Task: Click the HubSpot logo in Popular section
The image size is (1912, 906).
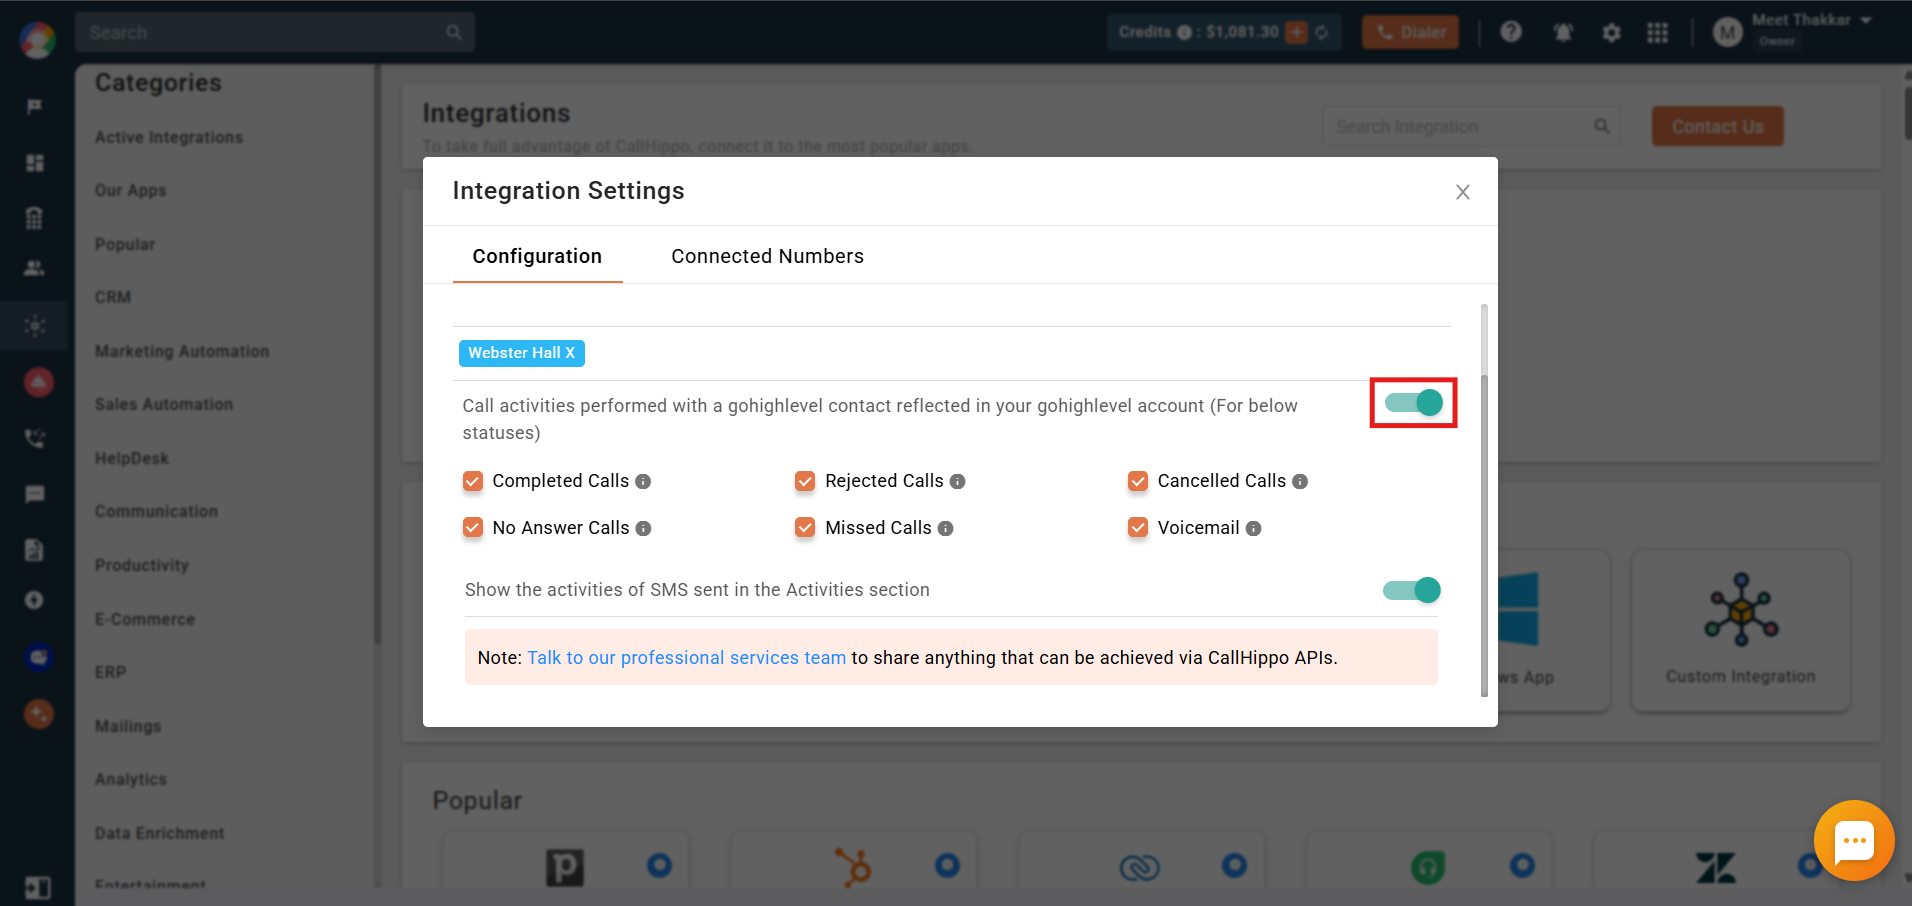Action: pos(853,867)
